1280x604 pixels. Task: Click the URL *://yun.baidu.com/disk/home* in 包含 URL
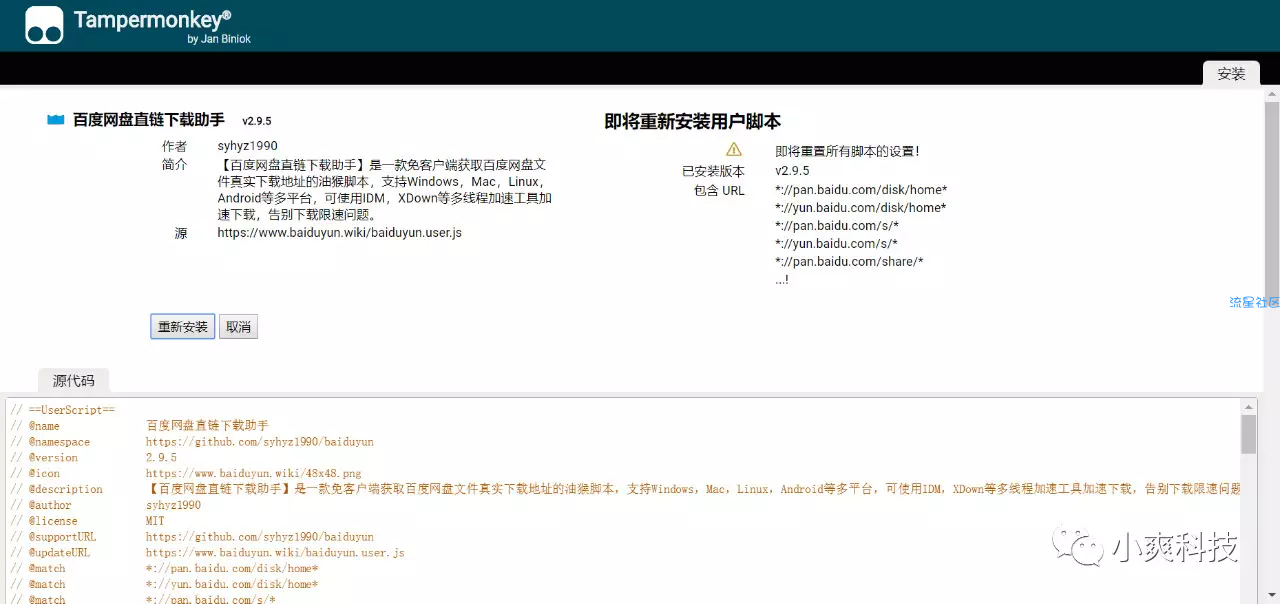[x=861, y=208]
